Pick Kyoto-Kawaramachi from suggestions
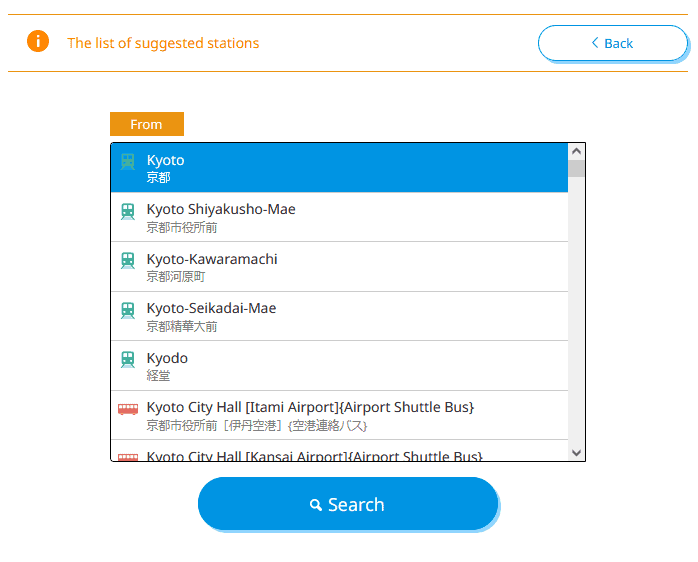698x562 pixels. pyautogui.click(x=340, y=267)
